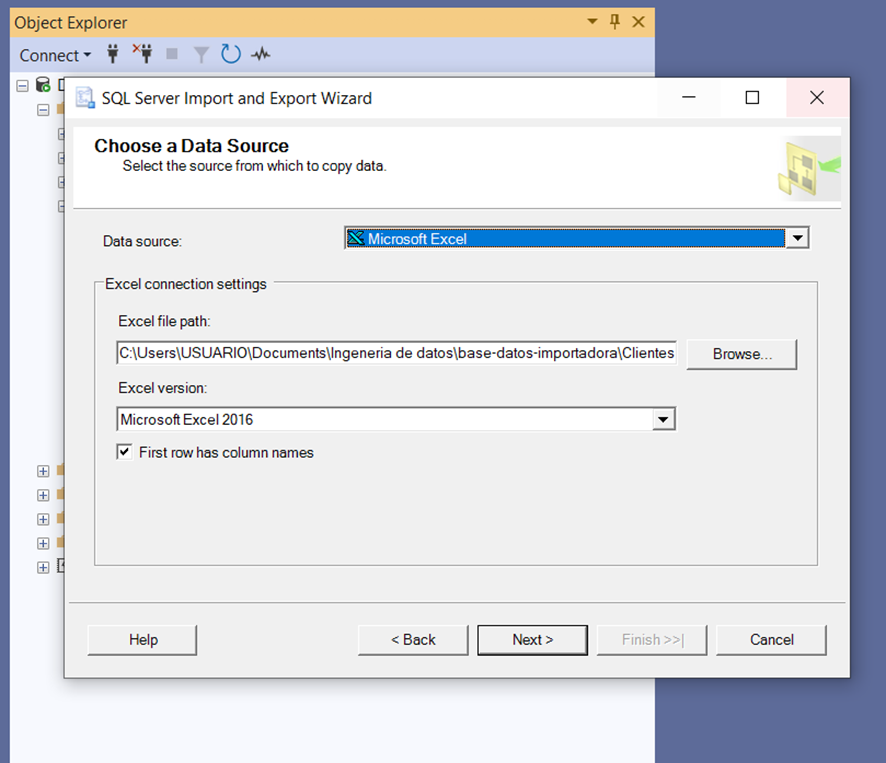Click the wizard title bar icon
The height and width of the screenshot is (763, 886).
tap(85, 98)
